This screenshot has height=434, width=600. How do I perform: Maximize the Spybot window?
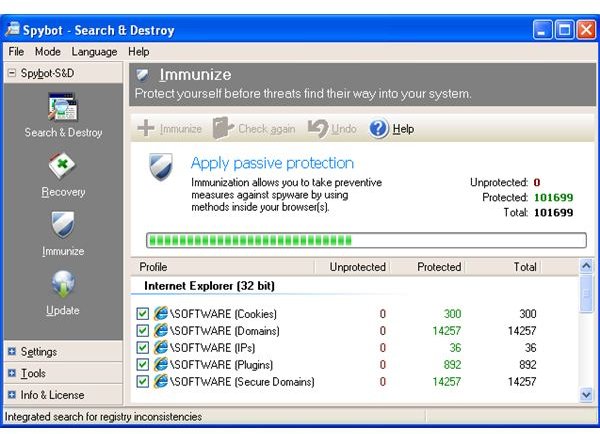564,30
